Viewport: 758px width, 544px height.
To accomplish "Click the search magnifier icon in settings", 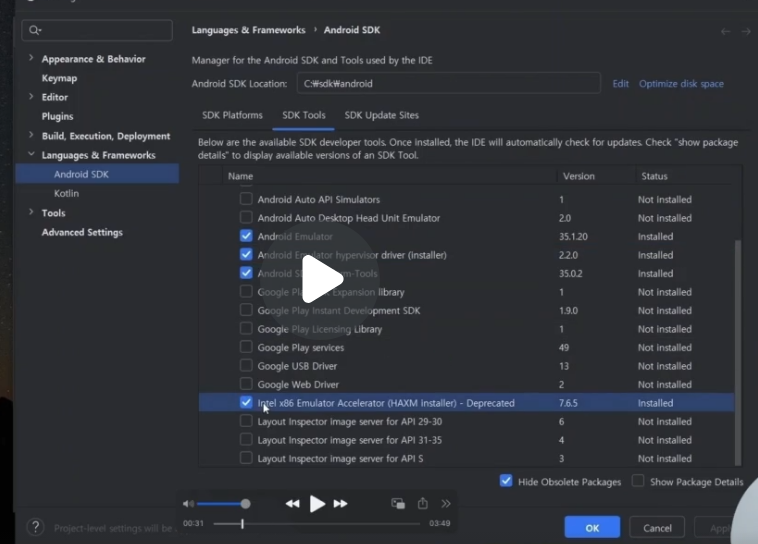I will (x=34, y=30).
